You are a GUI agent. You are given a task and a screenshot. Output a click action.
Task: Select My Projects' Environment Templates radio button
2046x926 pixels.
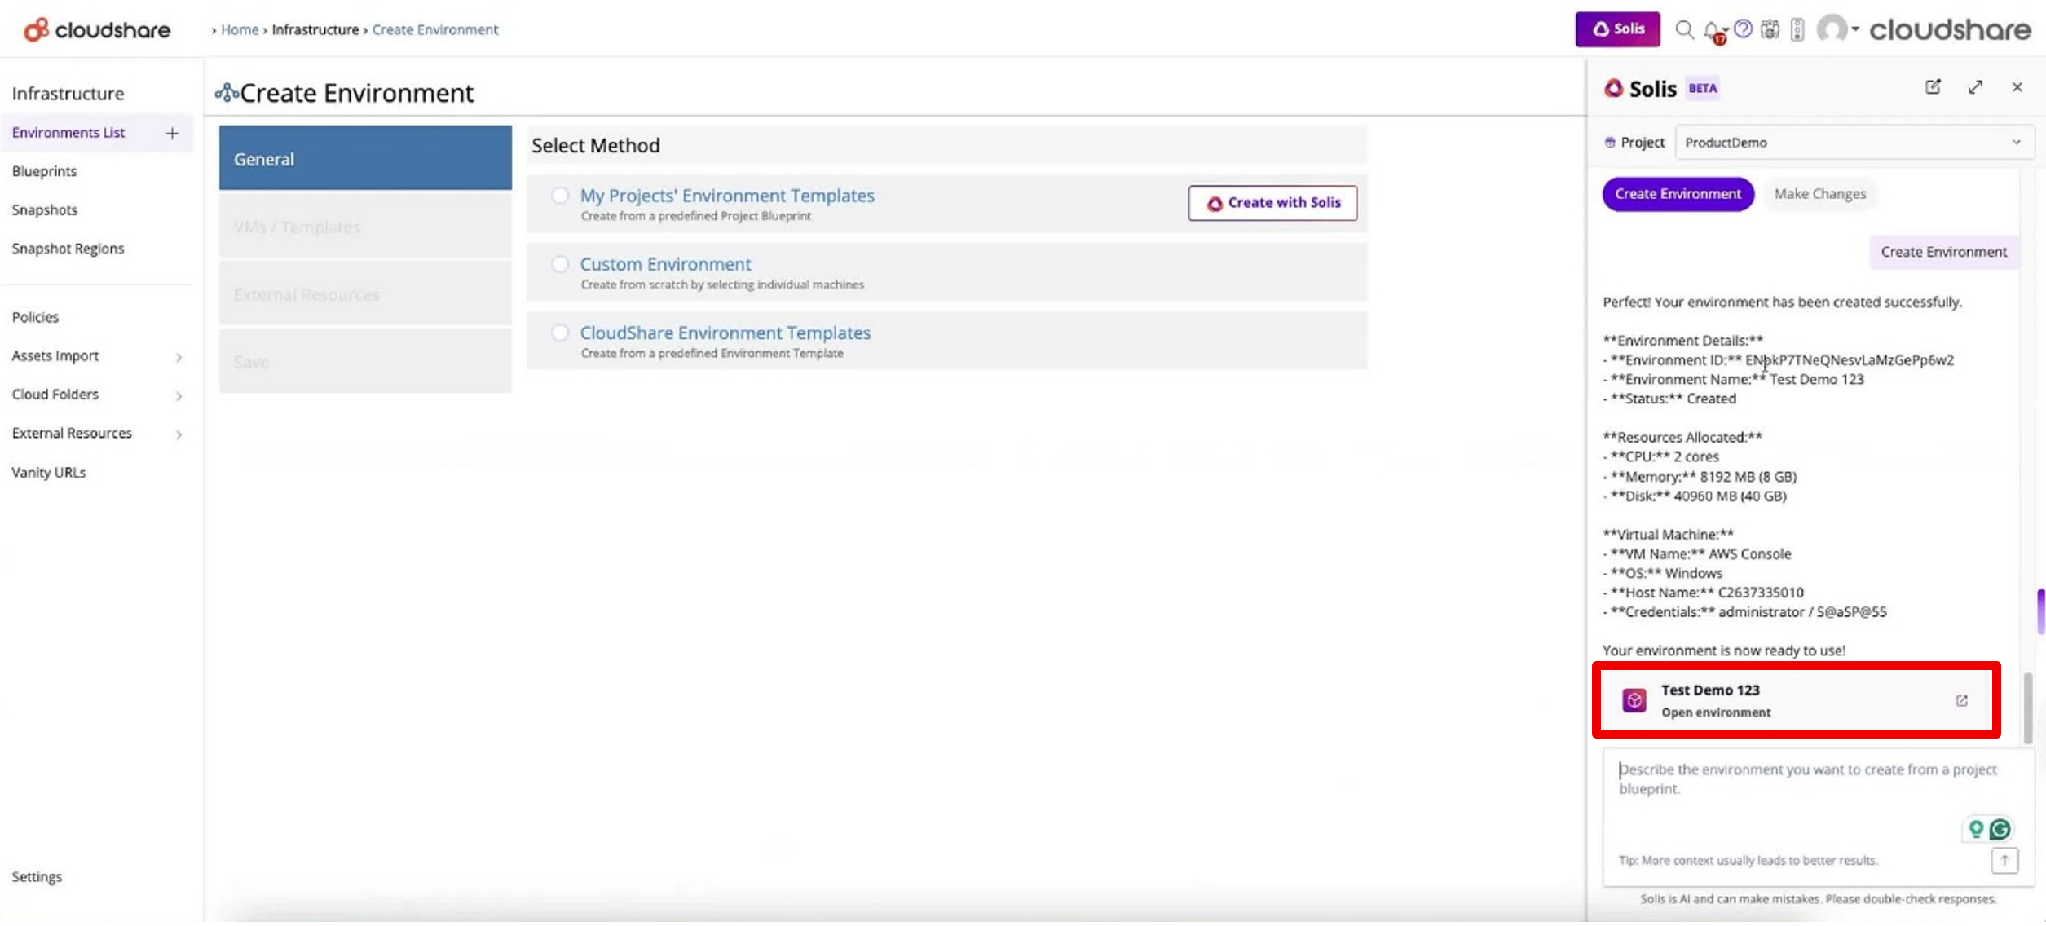point(560,195)
